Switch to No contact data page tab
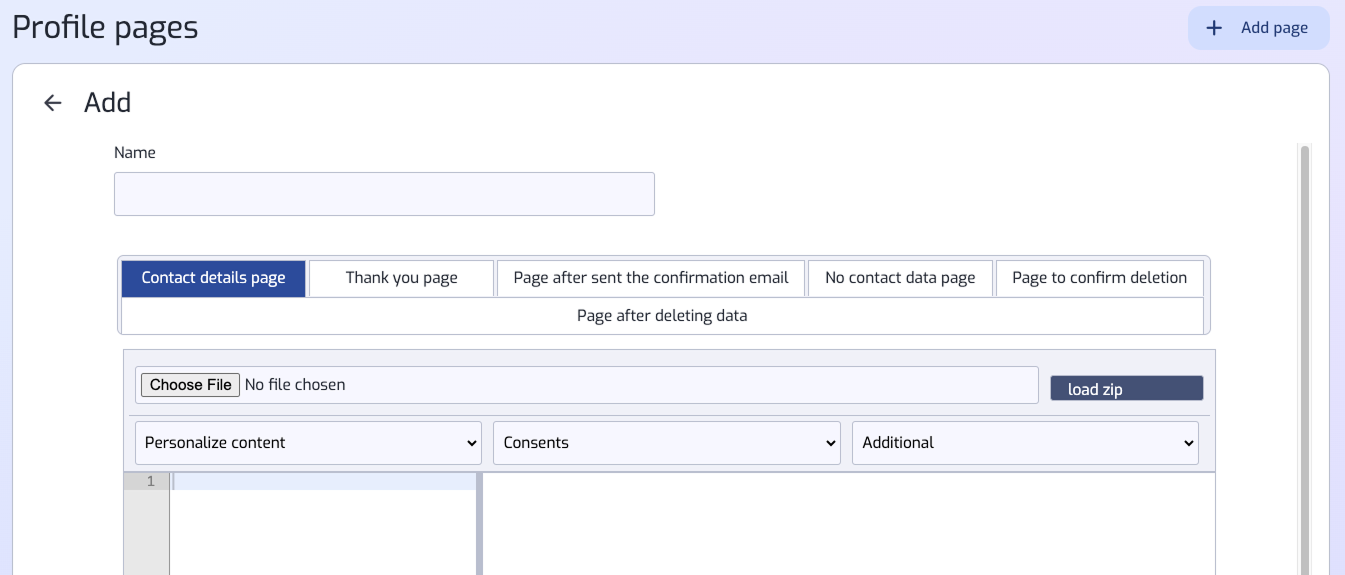The width and height of the screenshot is (1345, 575). click(900, 278)
